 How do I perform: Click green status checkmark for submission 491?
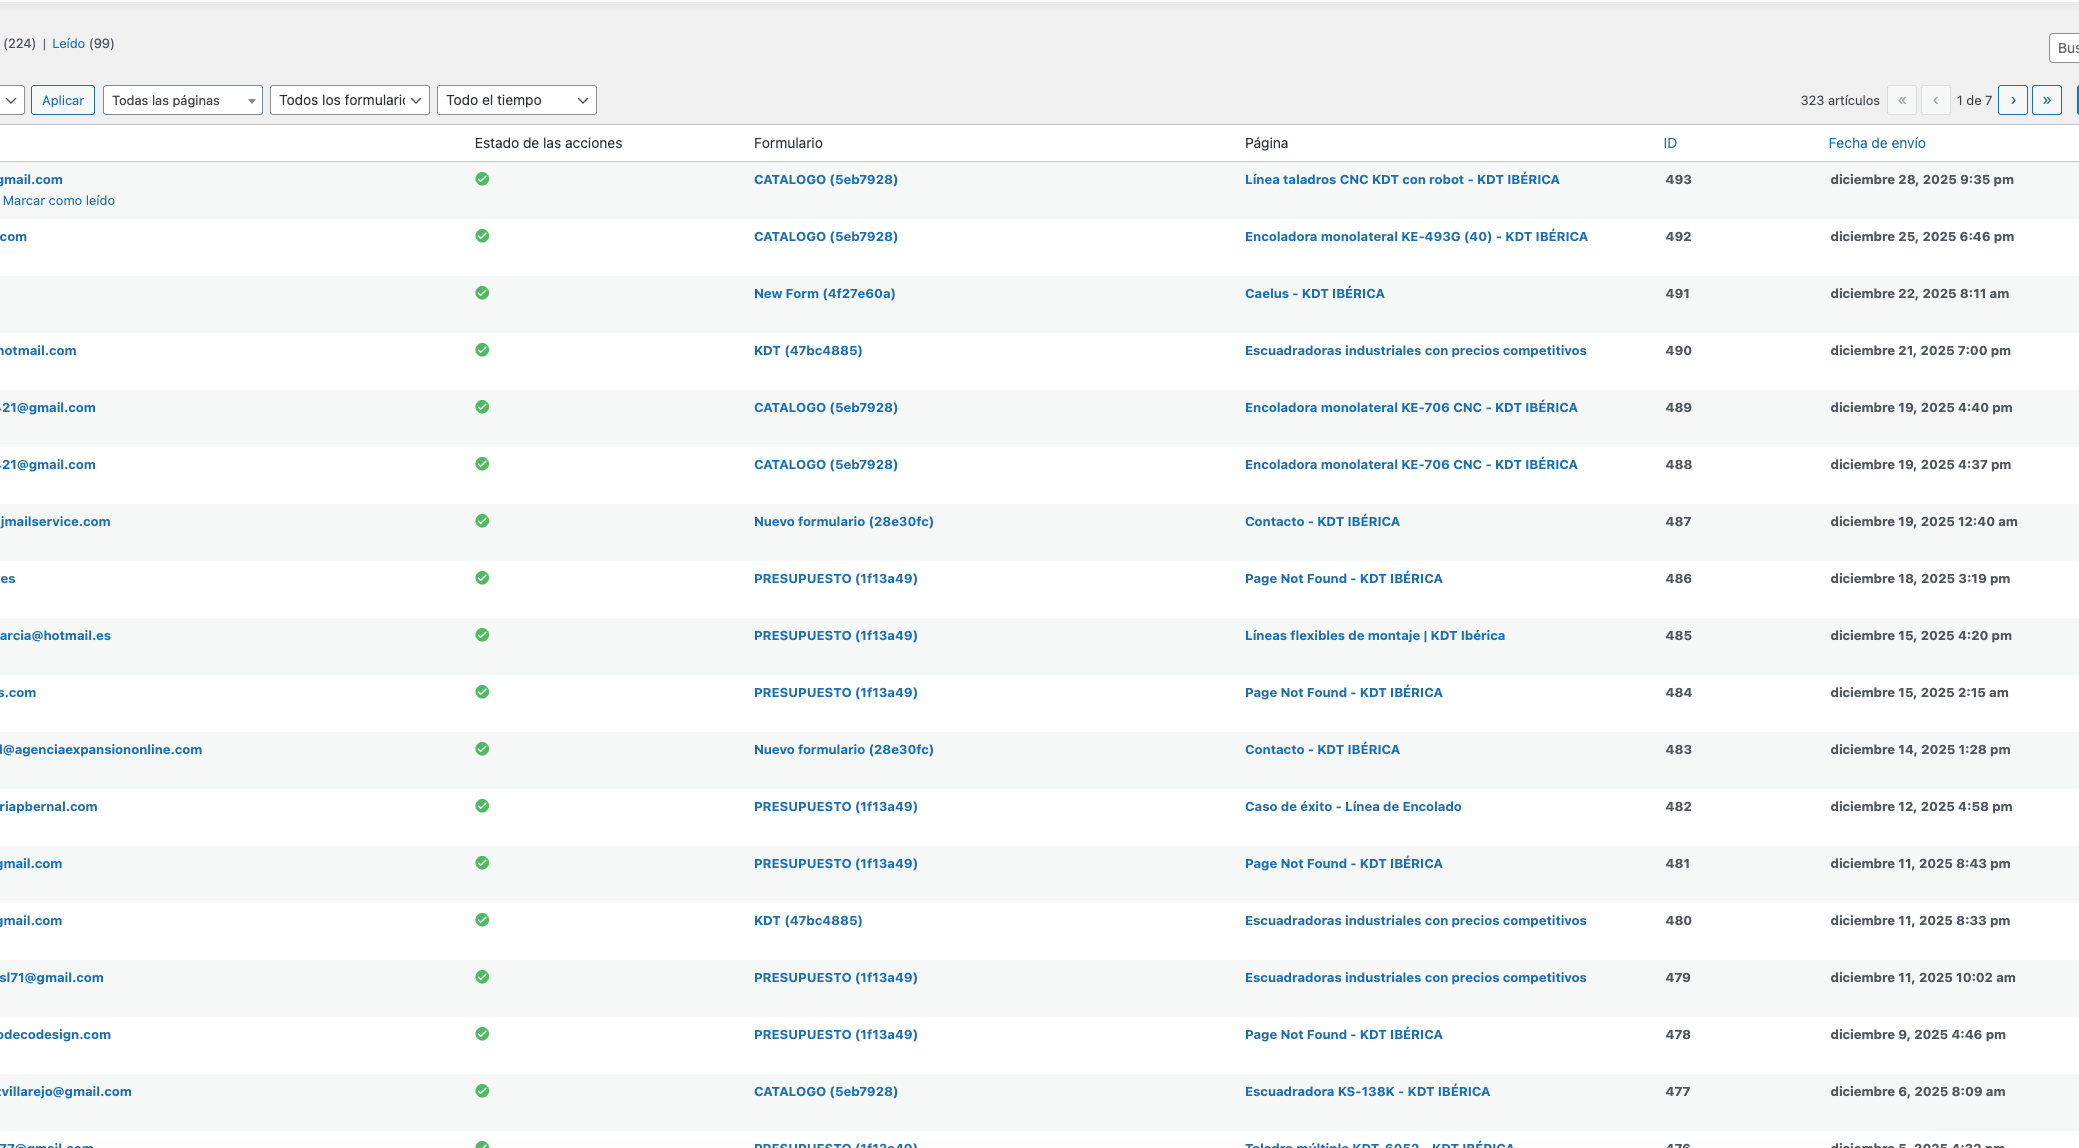(482, 293)
